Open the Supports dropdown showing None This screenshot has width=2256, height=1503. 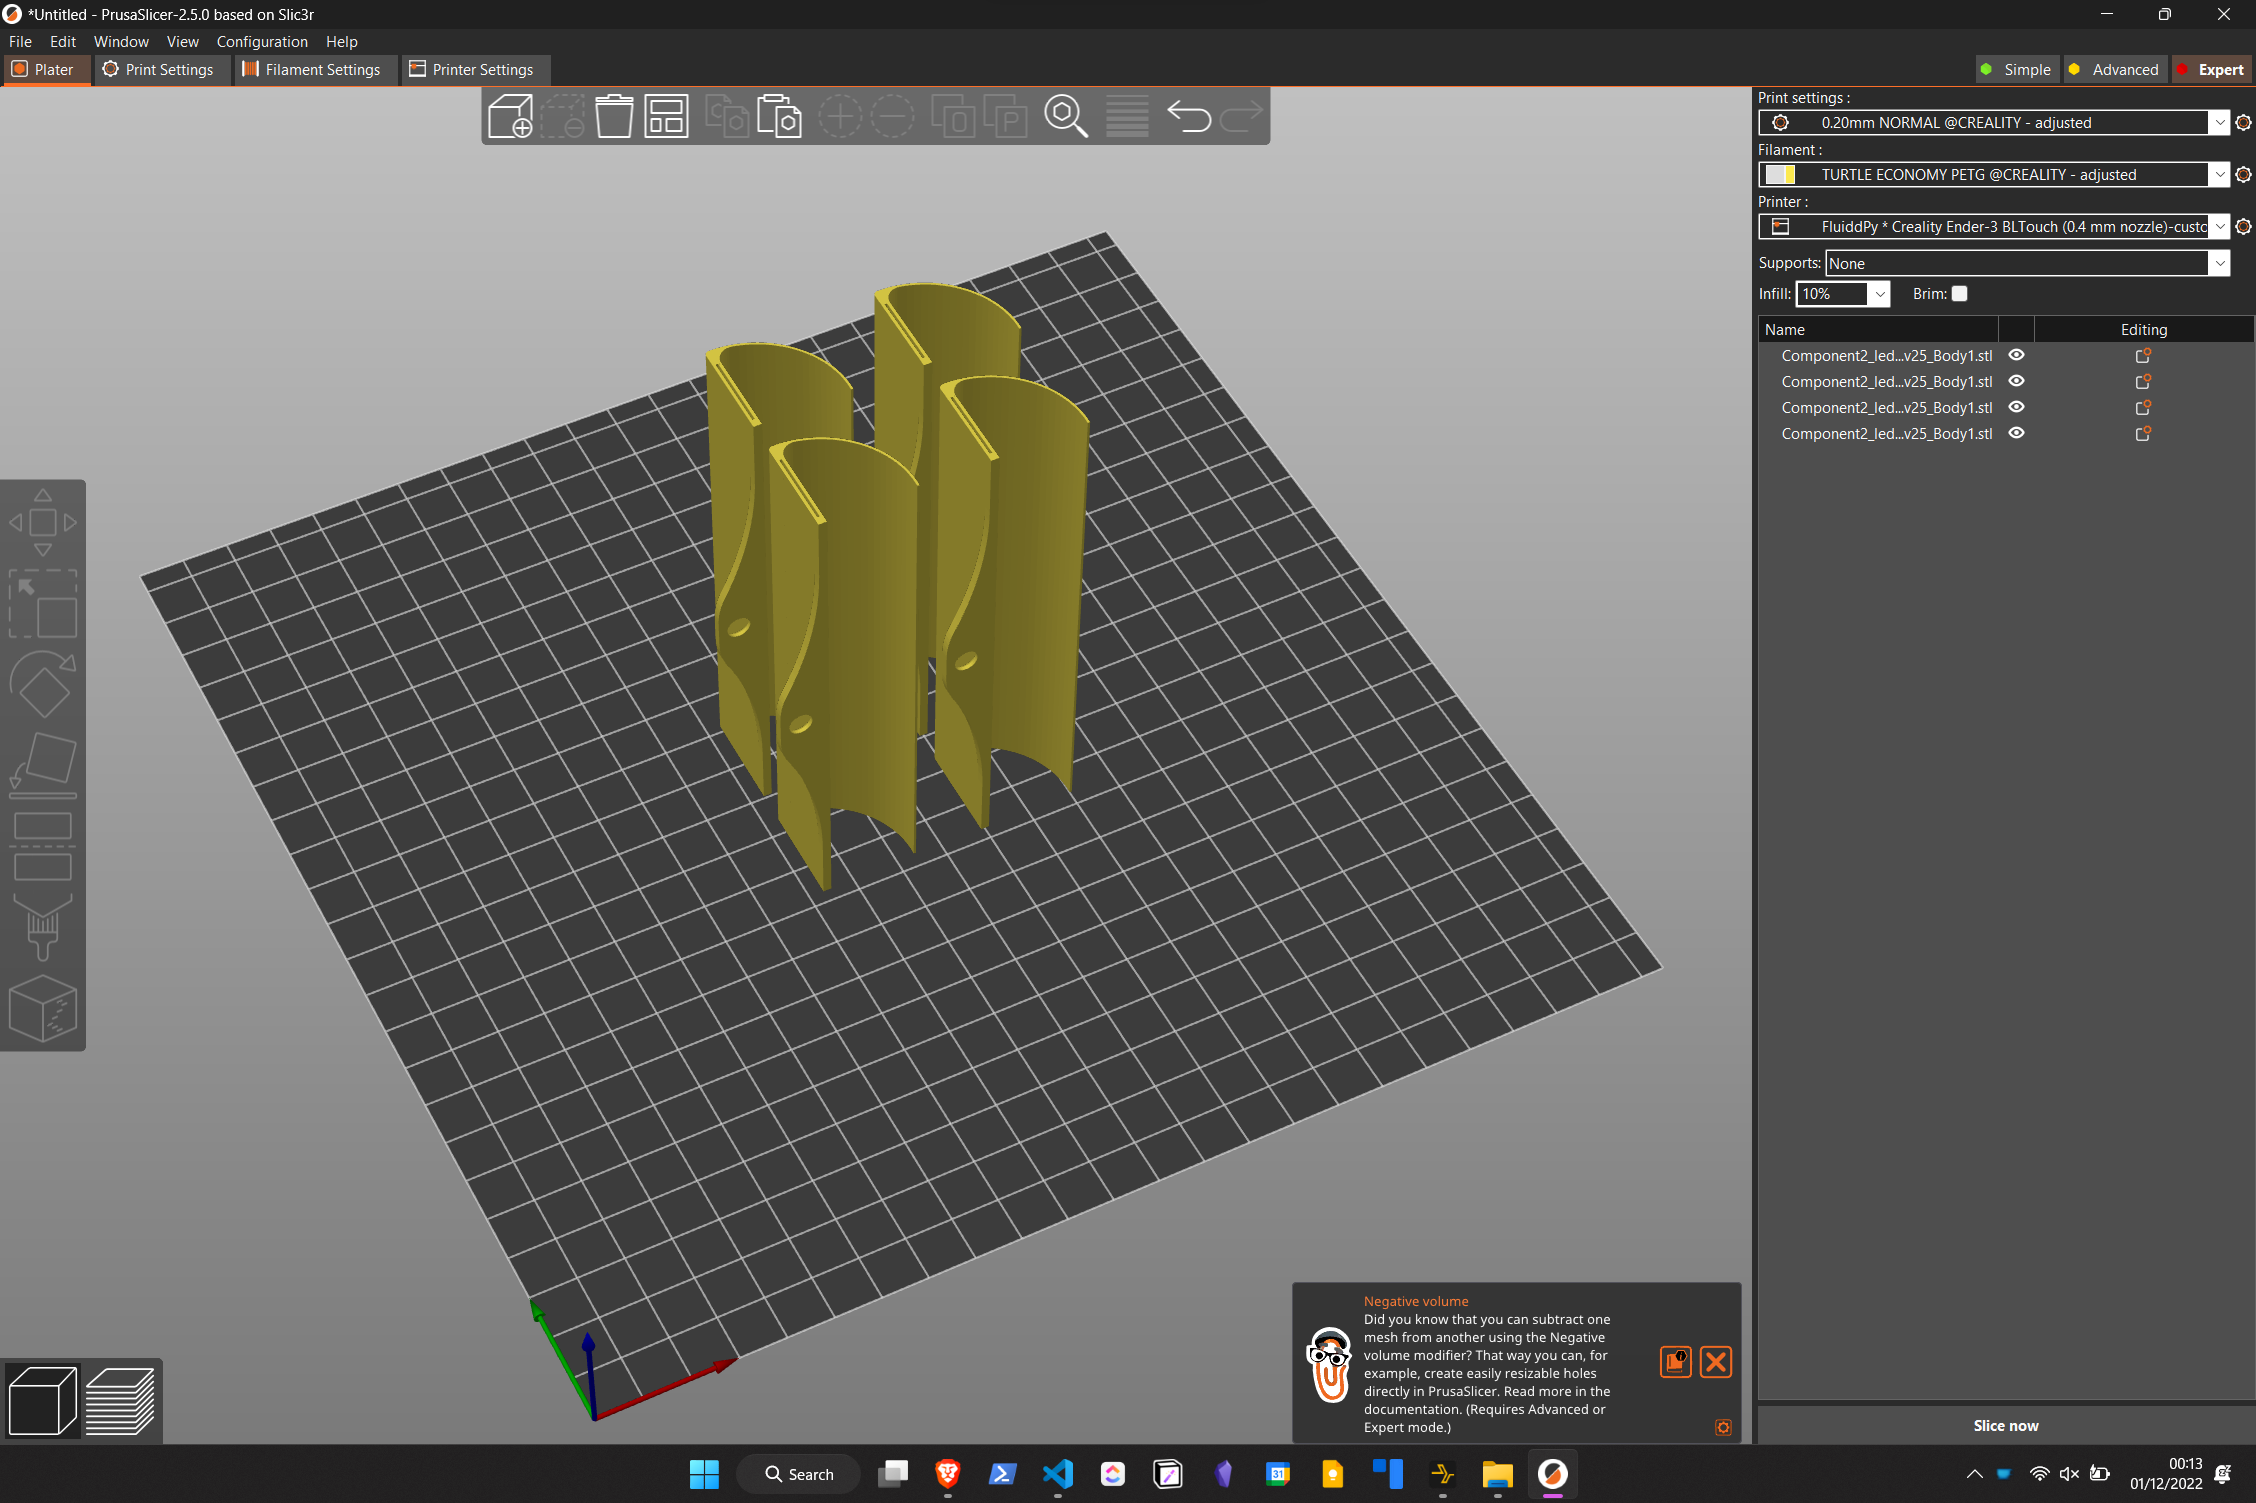pyautogui.click(x=2219, y=264)
